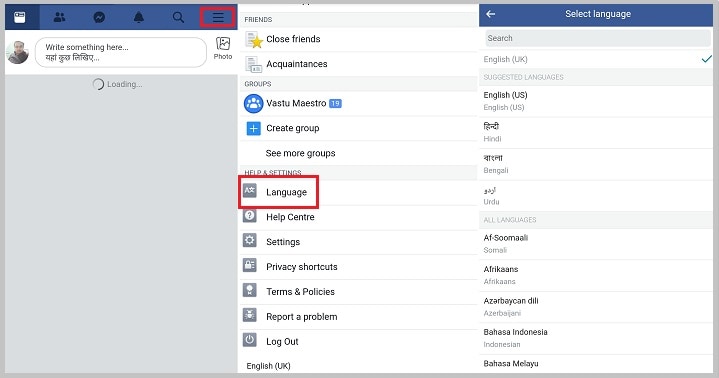Select English (UK) with the checkmark
Screen dimensions: 719x378
[596, 59]
